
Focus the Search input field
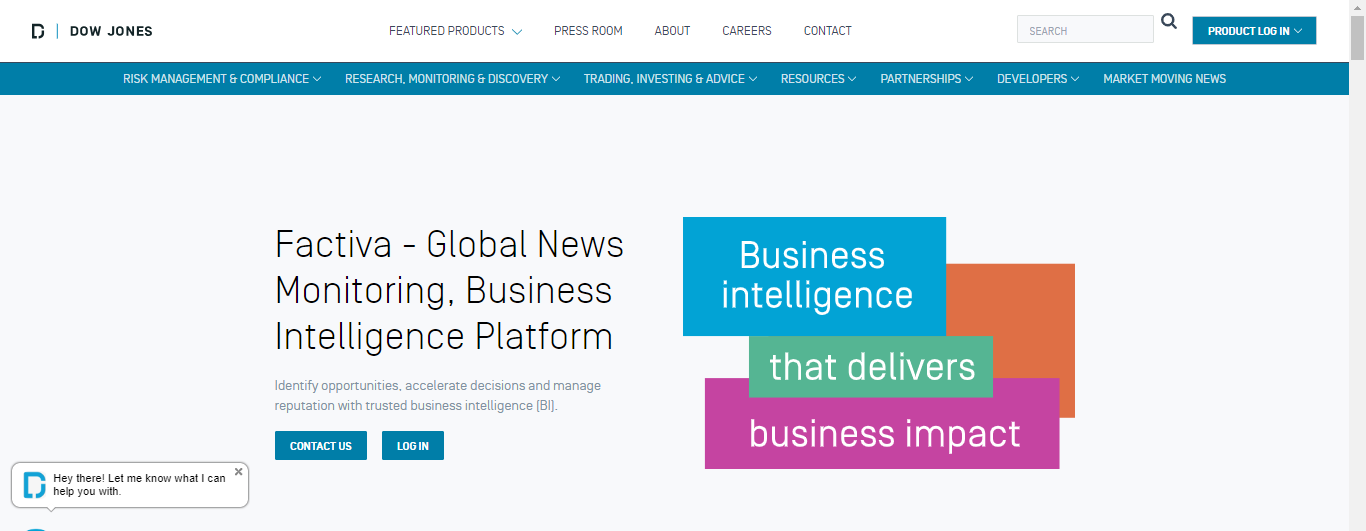point(1085,30)
